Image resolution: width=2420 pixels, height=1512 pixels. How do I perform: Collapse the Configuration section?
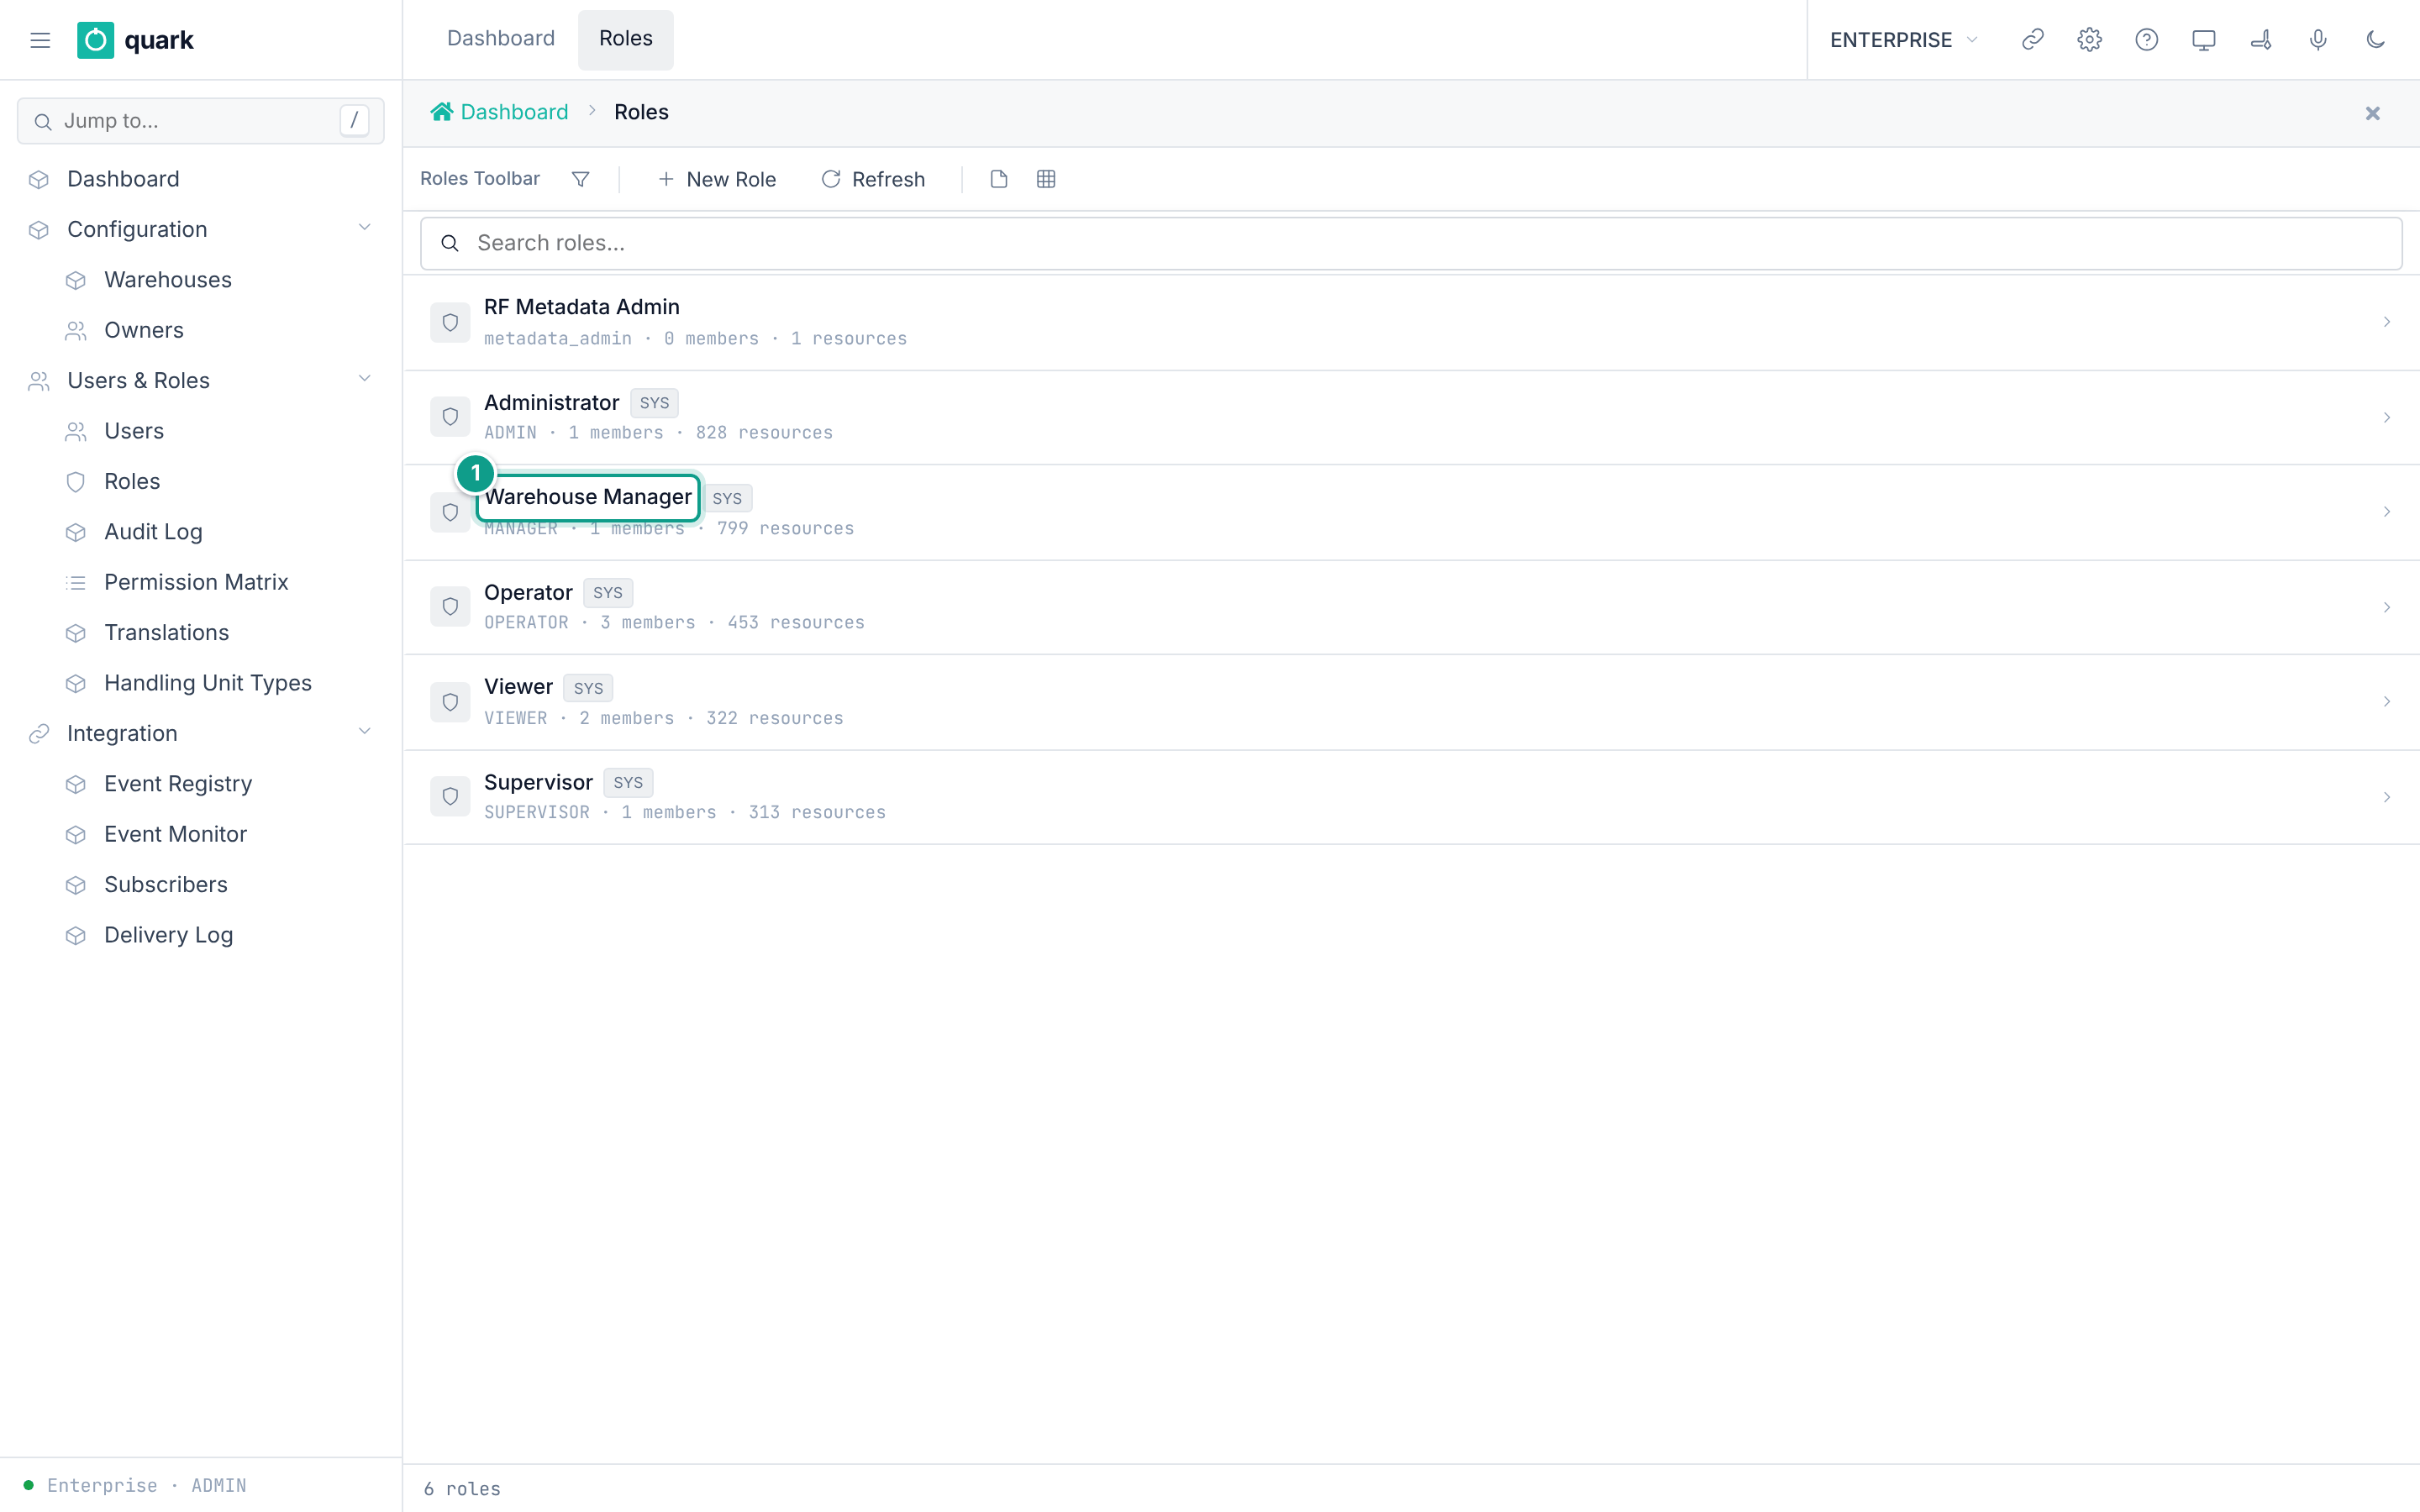coord(365,228)
